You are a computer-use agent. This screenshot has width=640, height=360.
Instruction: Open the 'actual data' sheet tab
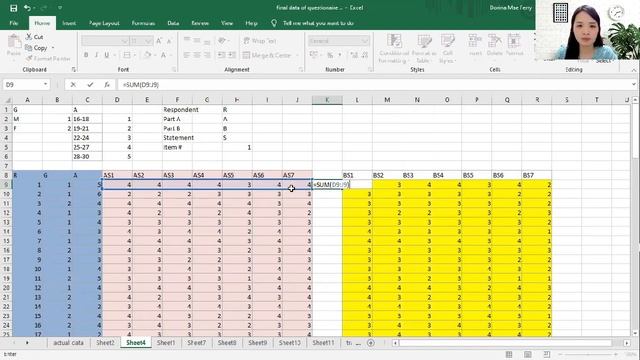click(x=68, y=343)
